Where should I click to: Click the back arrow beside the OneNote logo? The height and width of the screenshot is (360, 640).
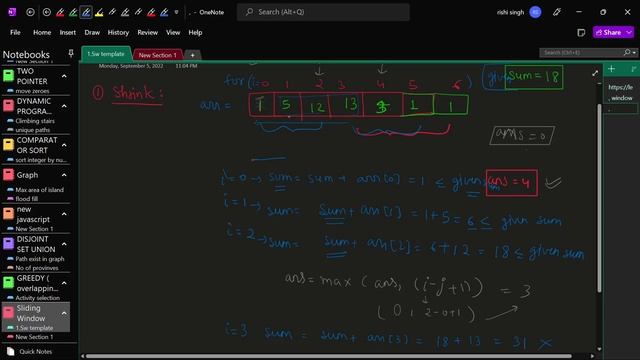30,12
